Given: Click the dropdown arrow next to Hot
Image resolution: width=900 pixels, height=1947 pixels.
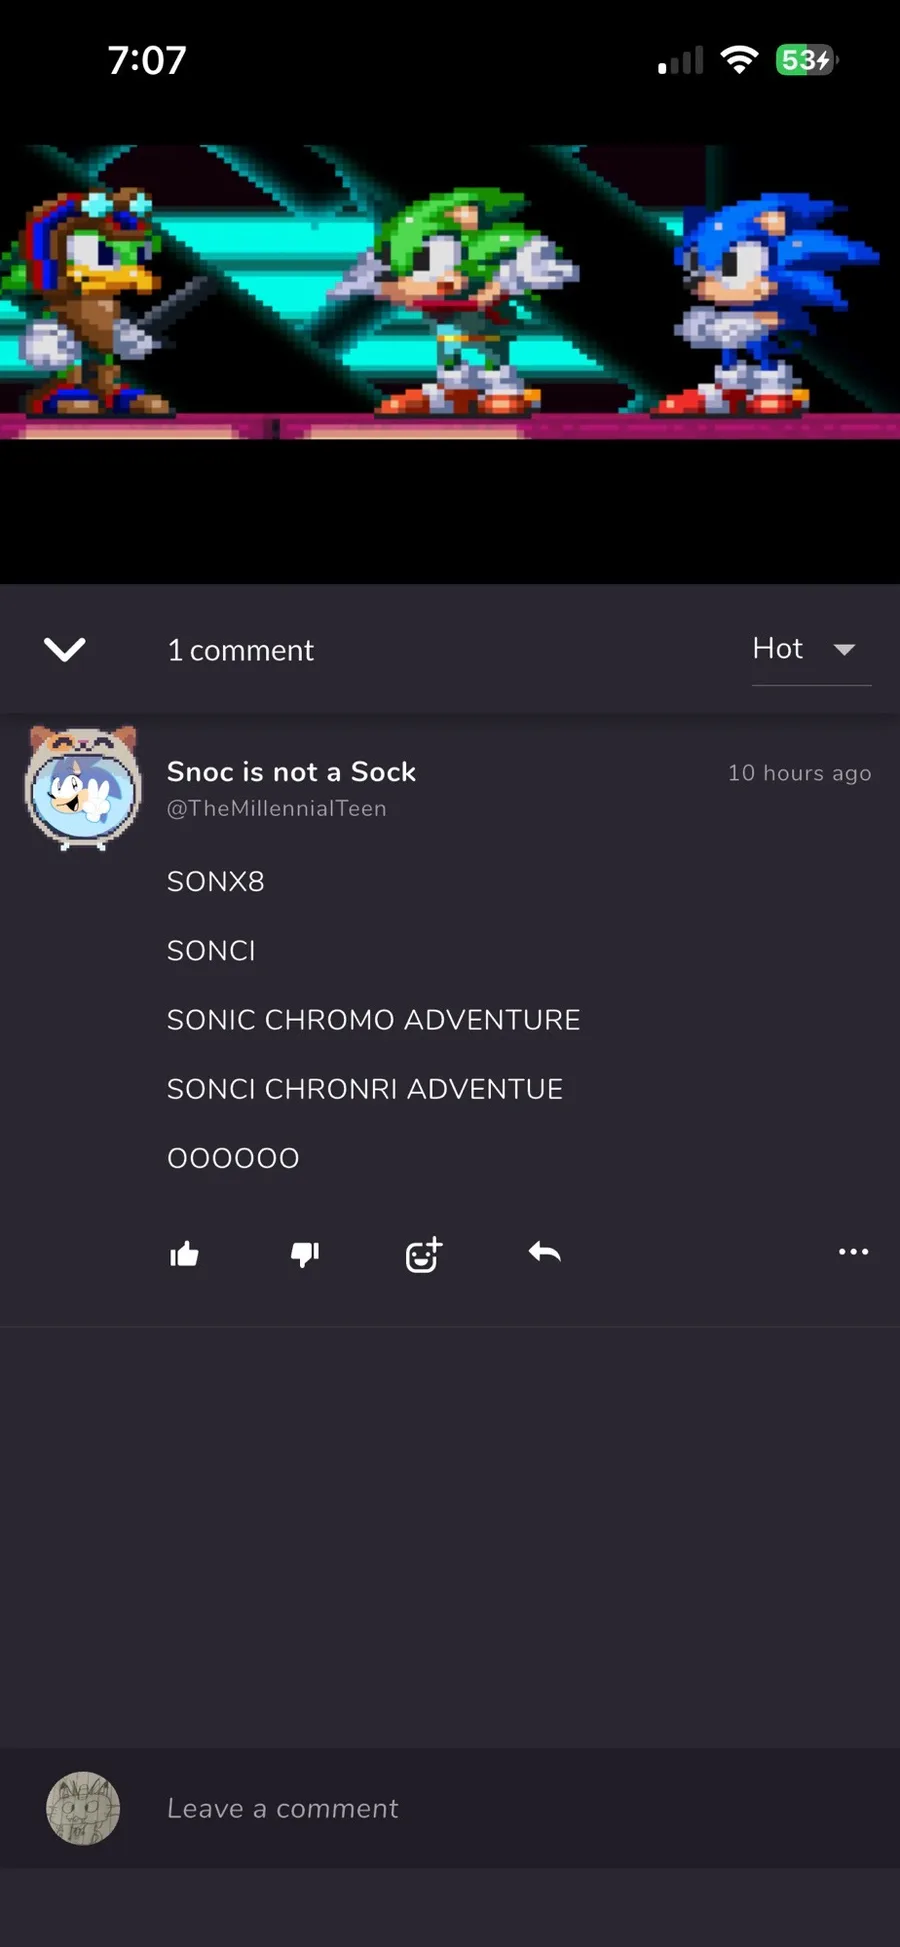Looking at the screenshot, I should 844,650.
